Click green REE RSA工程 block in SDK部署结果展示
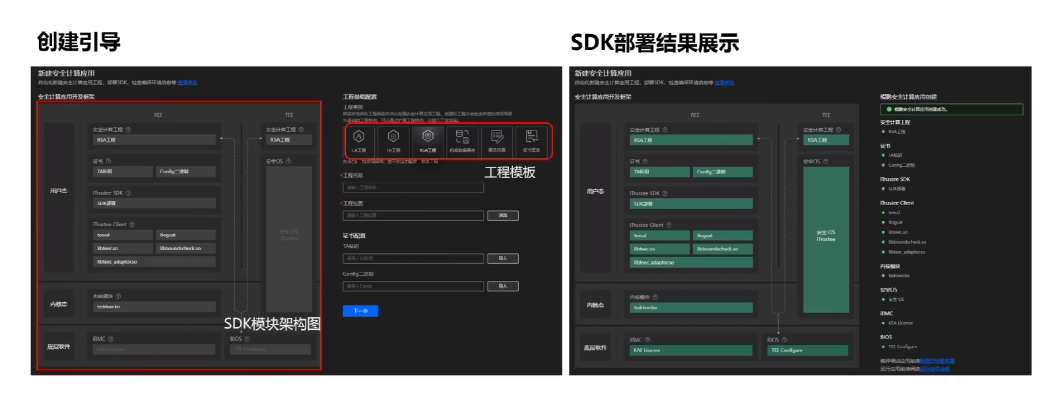 click(x=692, y=140)
